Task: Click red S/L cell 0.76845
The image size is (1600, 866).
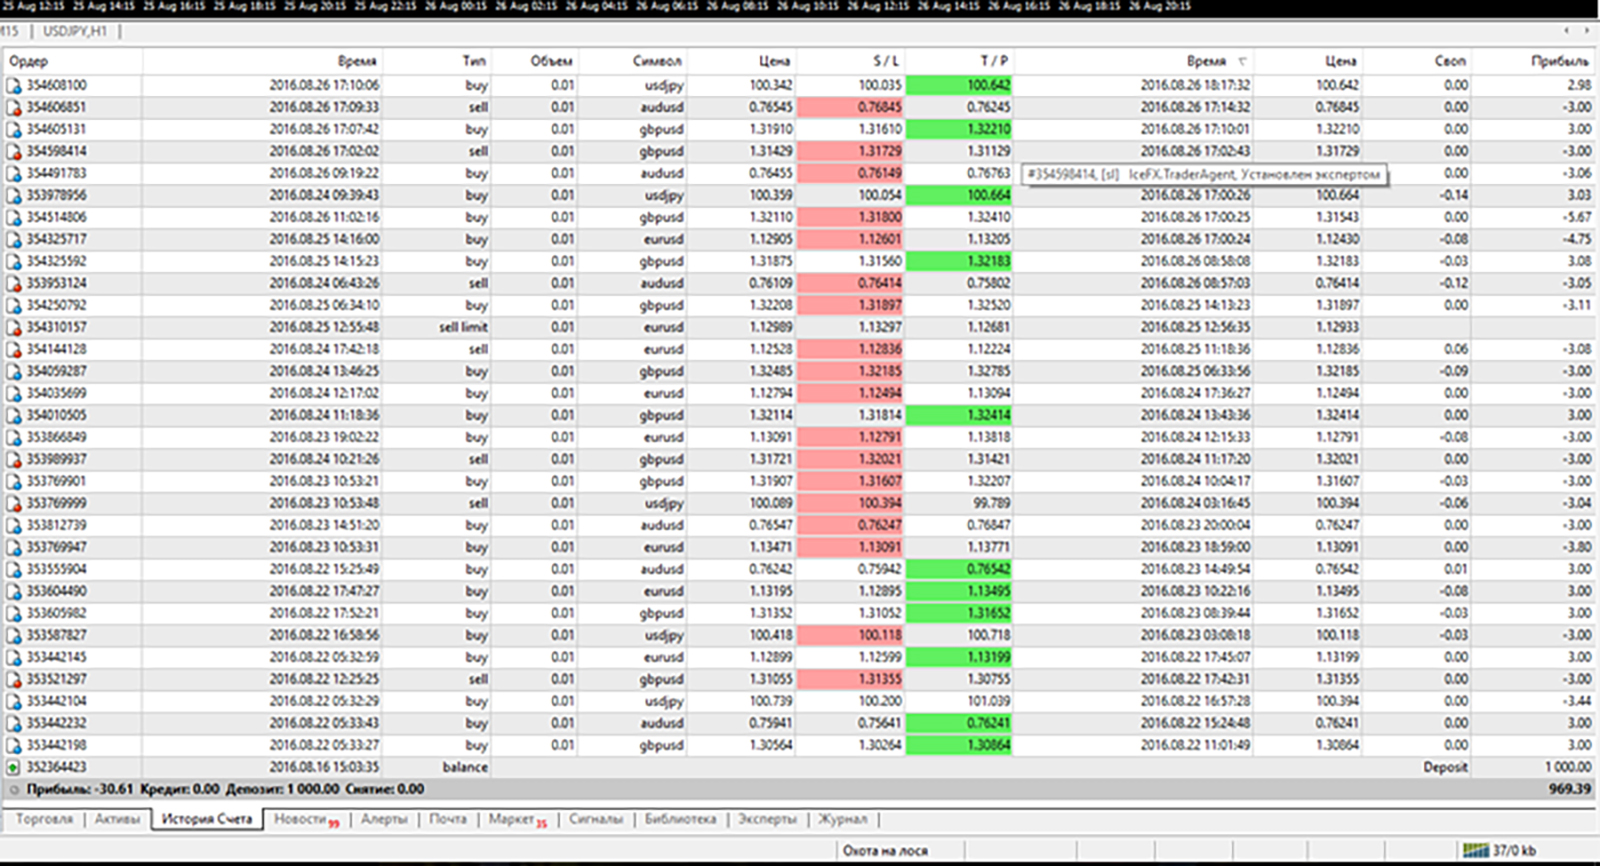Action: click(x=850, y=108)
